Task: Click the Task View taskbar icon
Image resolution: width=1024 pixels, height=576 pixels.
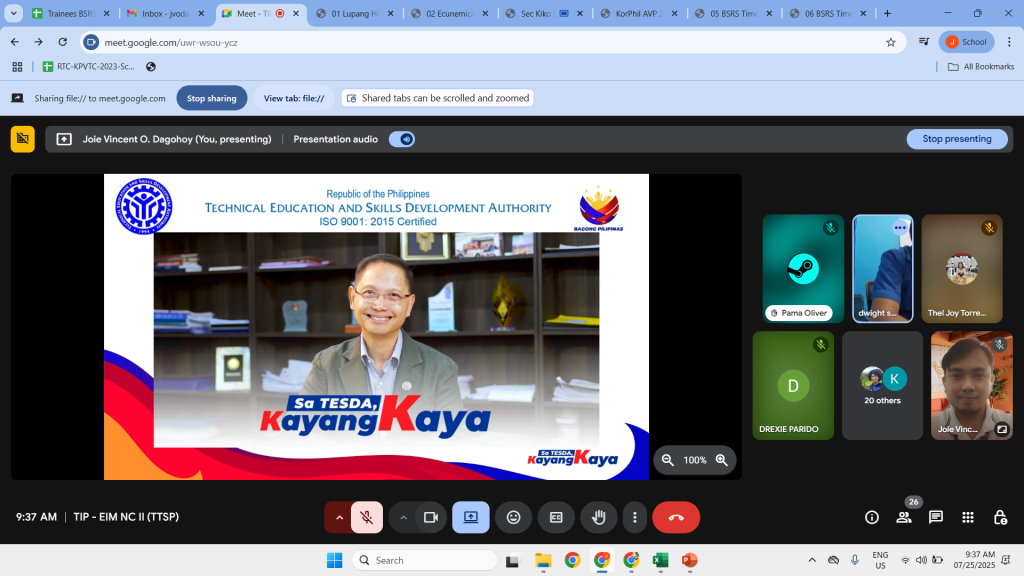Action: [513, 560]
